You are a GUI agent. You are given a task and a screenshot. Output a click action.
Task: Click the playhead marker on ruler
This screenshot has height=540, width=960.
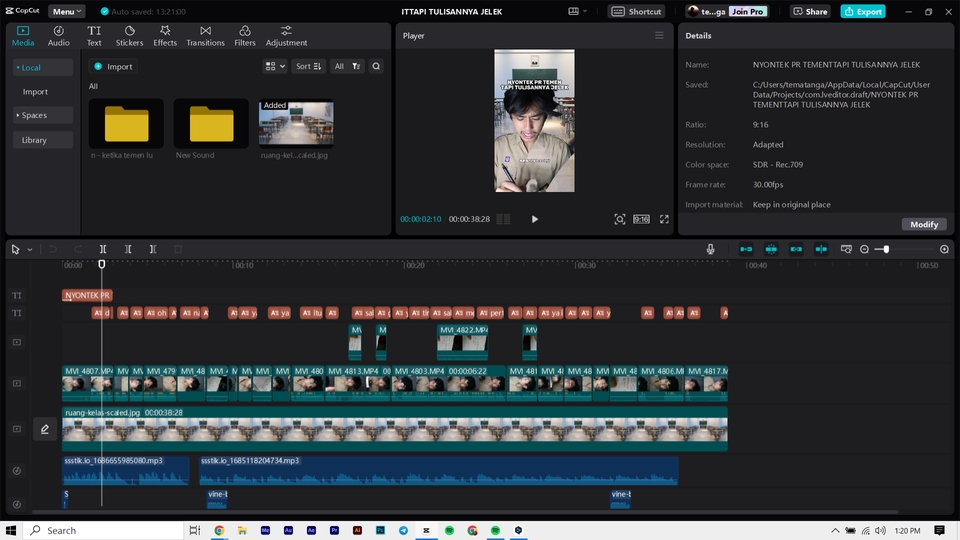[x=102, y=264]
